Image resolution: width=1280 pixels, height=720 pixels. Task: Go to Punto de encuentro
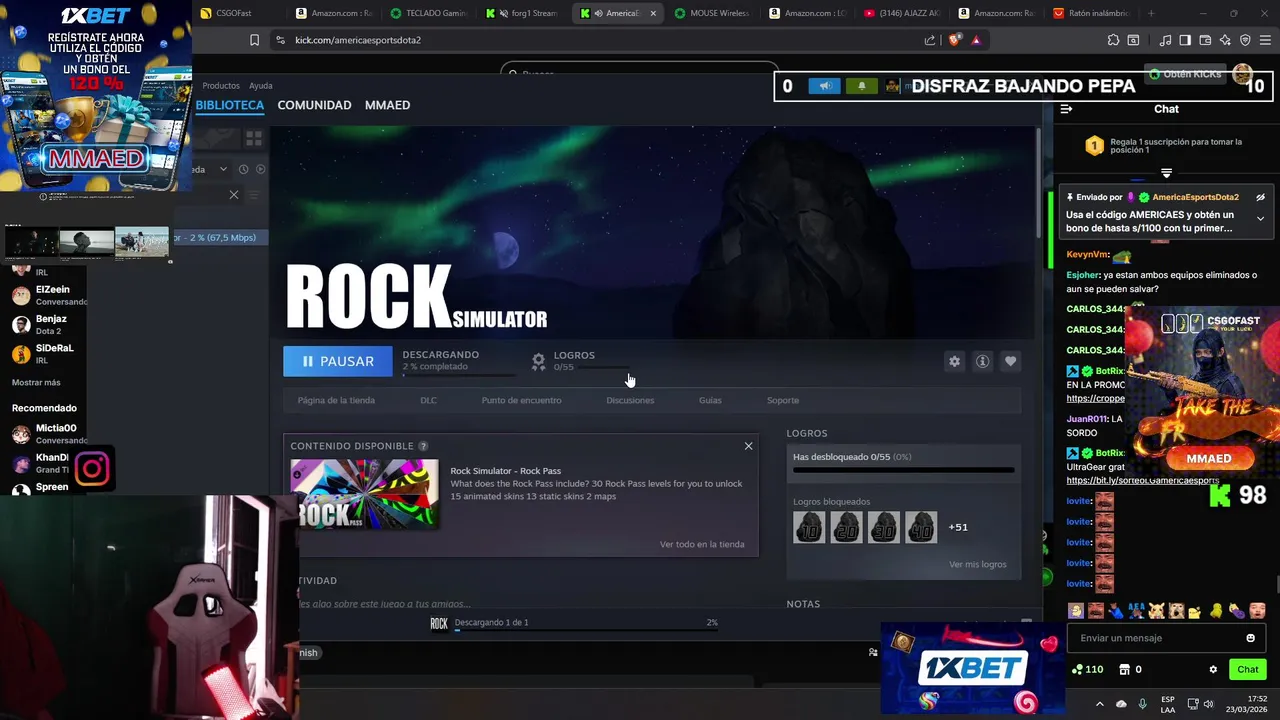pyautogui.click(x=521, y=400)
